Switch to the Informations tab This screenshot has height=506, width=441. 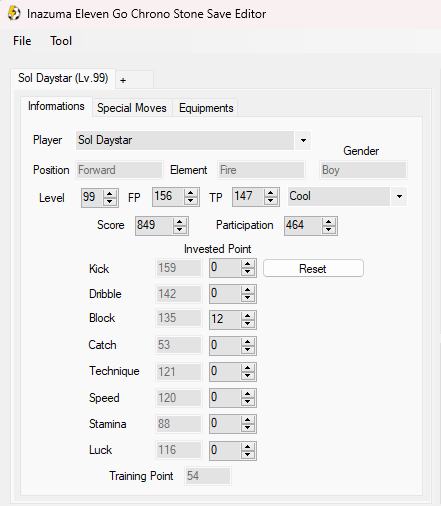56,106
